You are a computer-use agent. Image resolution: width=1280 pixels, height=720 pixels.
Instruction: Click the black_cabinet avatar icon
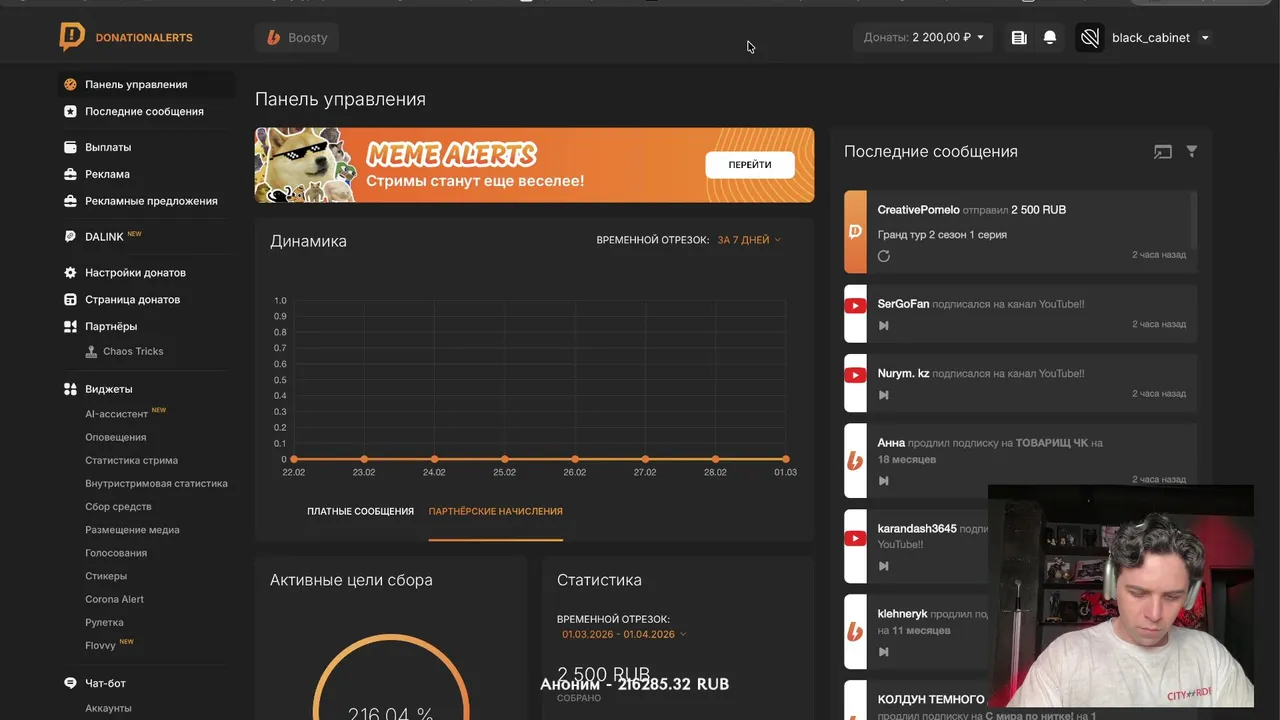click(x=1090, y=38)
